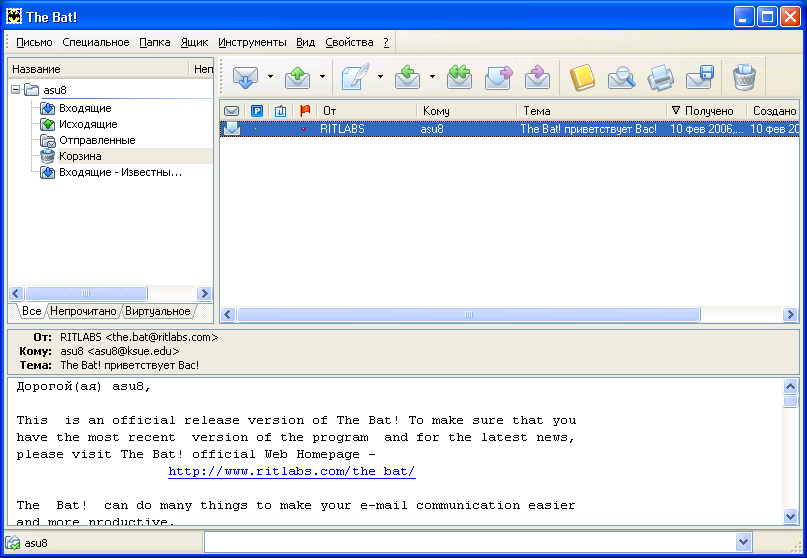Image resolution: width=807 pixels, height=558 pixels.
Task: Click the Send queued mail toolbar icon
Action: coord(297,77)
